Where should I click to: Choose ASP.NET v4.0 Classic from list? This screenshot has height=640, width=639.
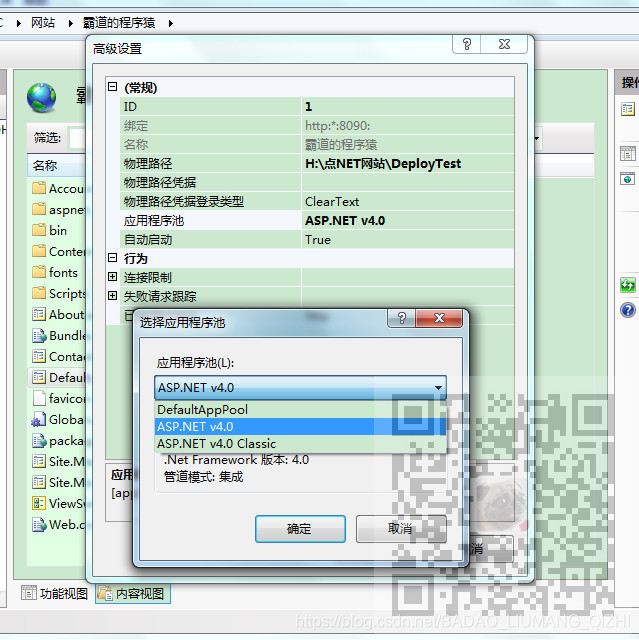coord(301,444)
